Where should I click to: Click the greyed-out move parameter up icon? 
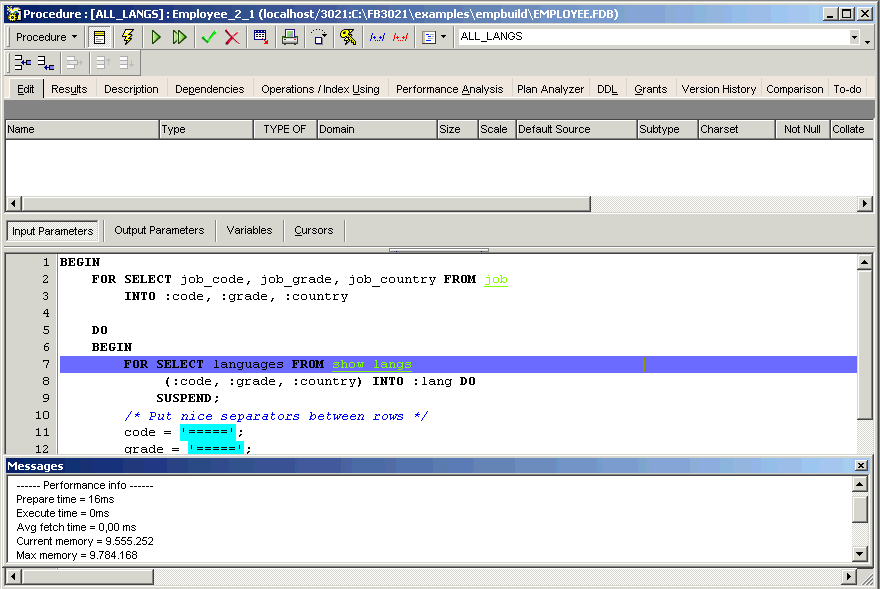(x=103, y=62)
